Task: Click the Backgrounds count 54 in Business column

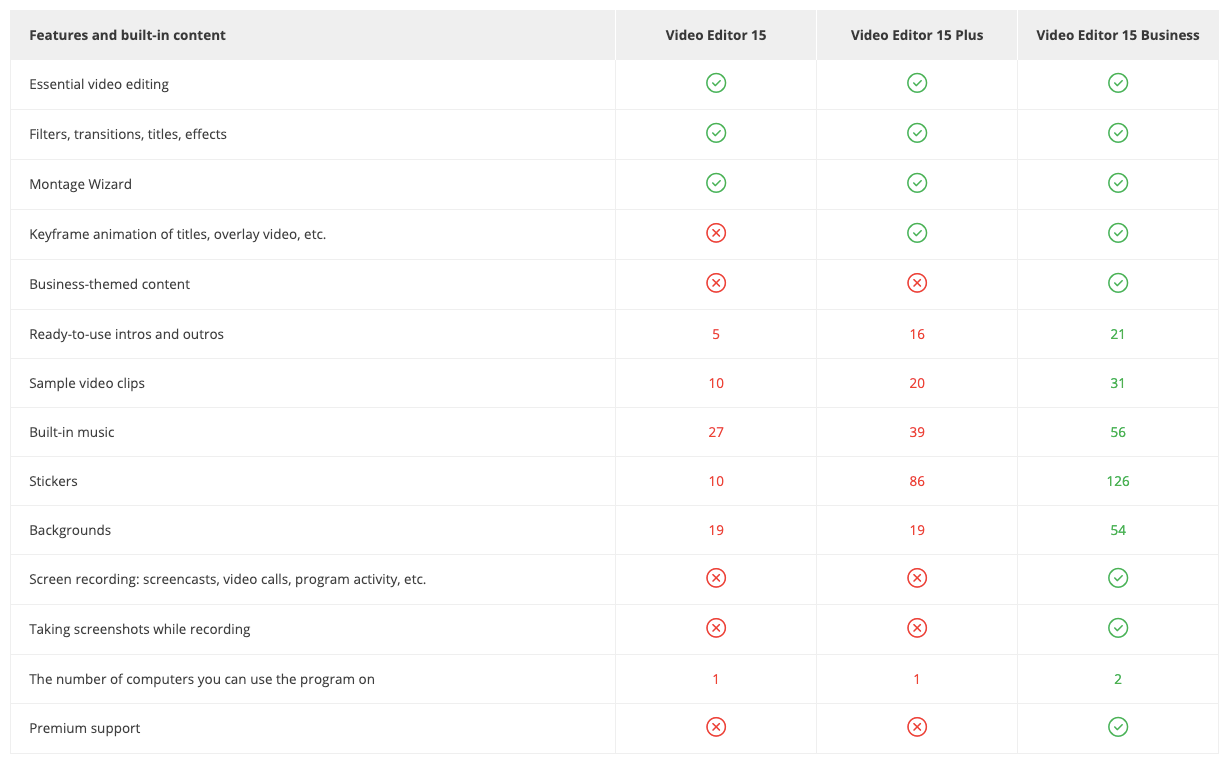Action: pos(1117,530)
